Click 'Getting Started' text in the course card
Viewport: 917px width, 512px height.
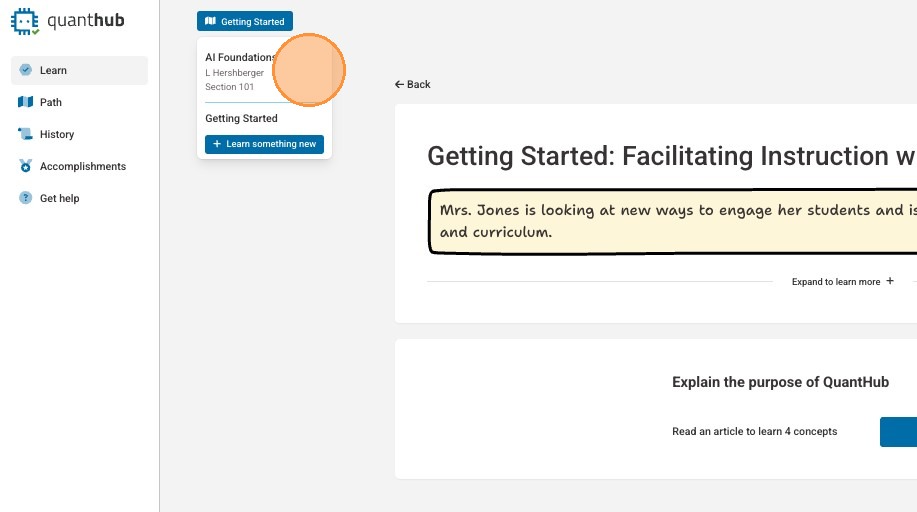(x=241, y=118)
